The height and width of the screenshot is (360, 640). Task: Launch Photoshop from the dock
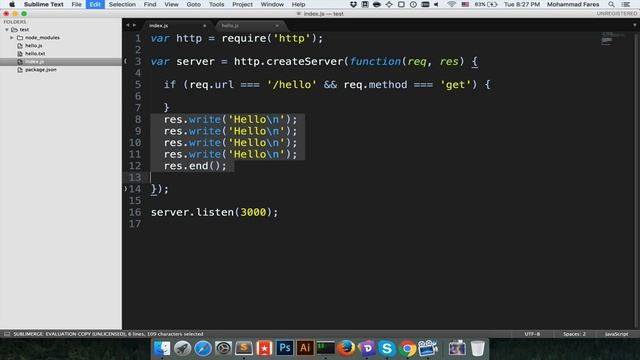pyautogui.click(x=284, y=348)
